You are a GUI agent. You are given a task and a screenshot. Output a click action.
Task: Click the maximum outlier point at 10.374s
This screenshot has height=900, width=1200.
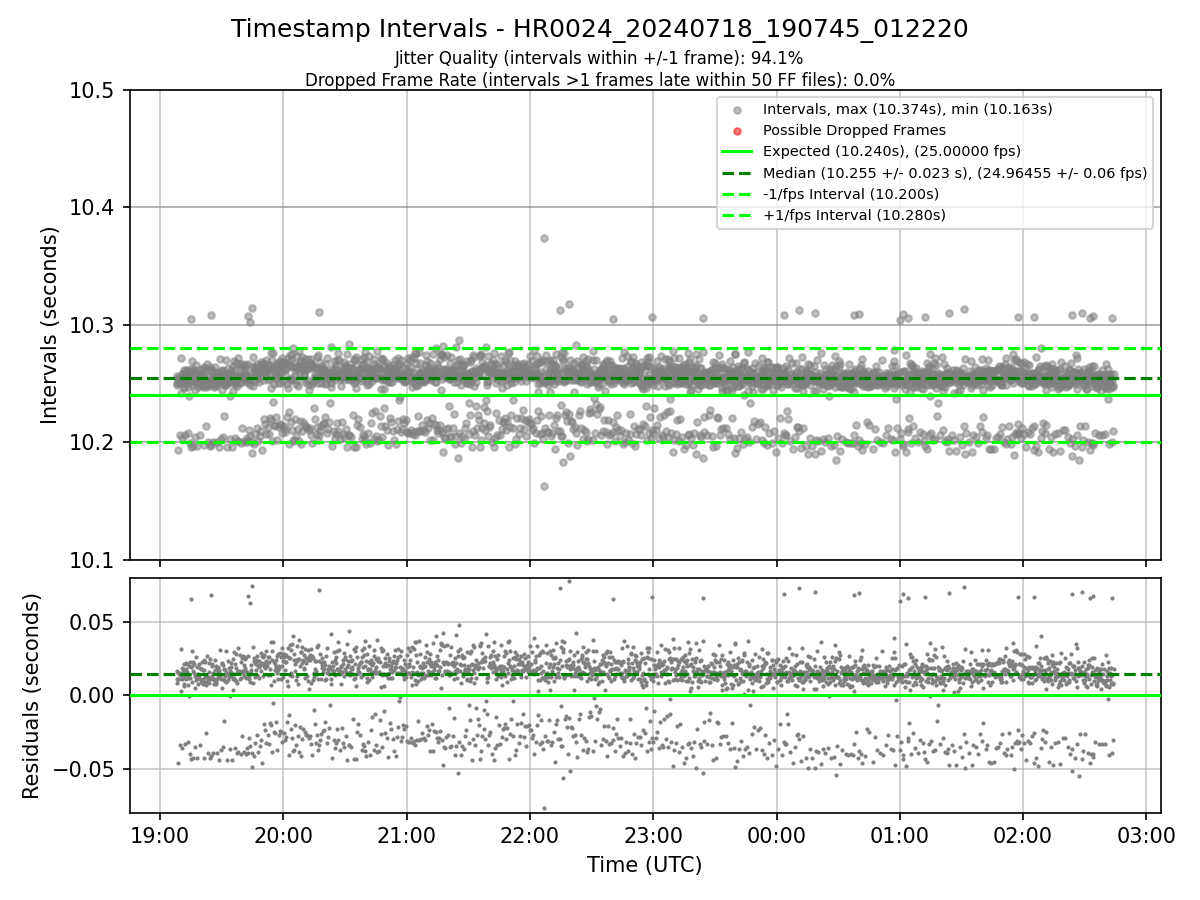(544, 238)
